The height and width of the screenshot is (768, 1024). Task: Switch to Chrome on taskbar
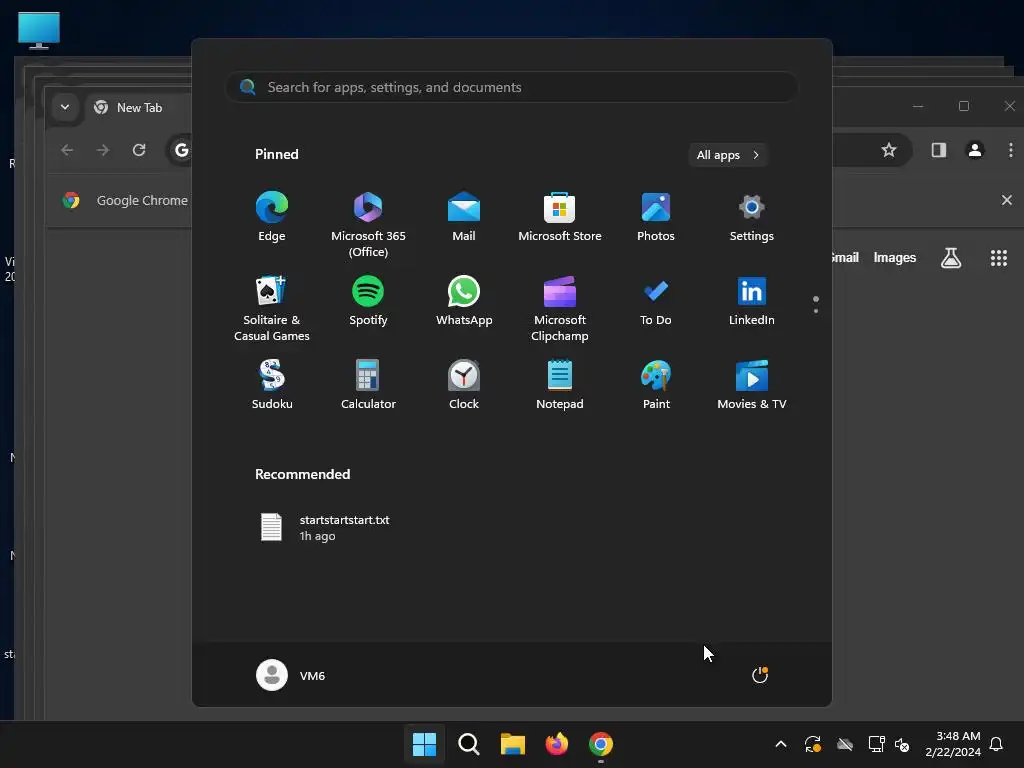(601, 744)
